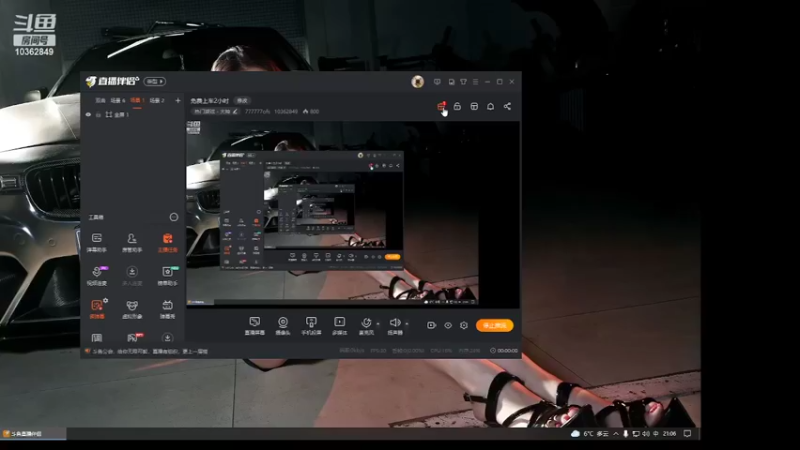Open the 多人连麦 multi-person co-stream tool

(132, 276)
